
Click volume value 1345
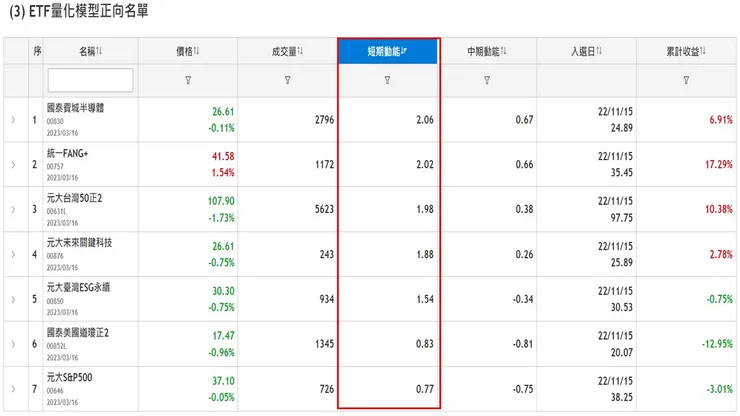pyautogui.click(x=324, y=344)
